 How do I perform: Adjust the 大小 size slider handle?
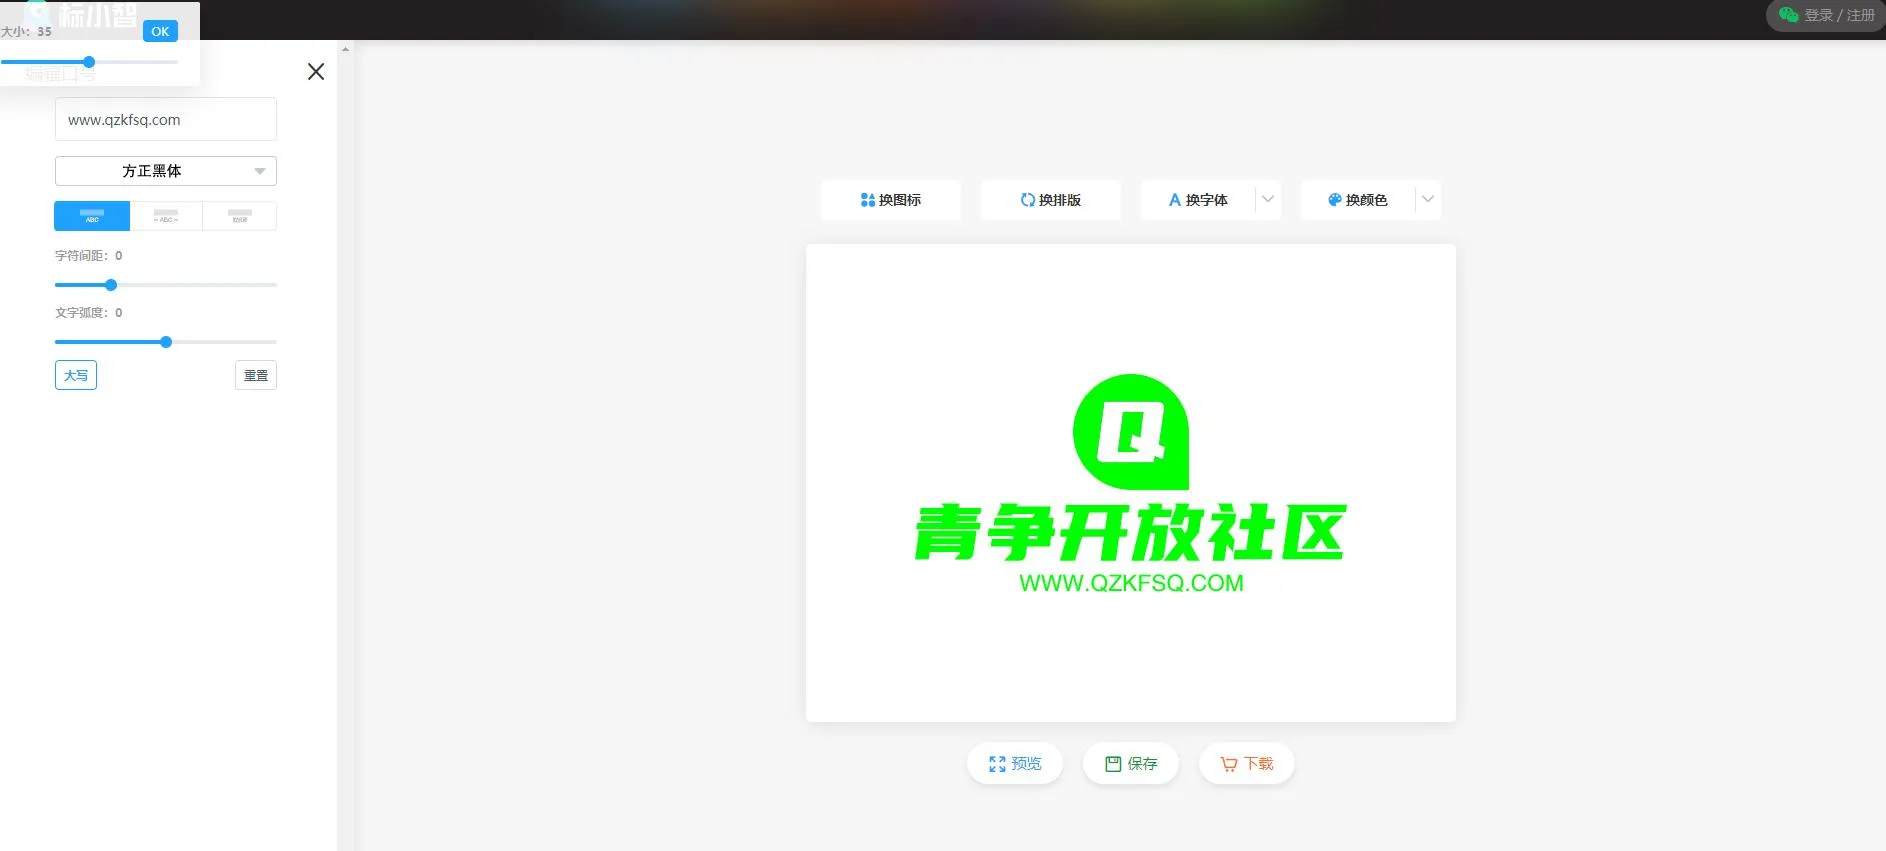[89, 62]
